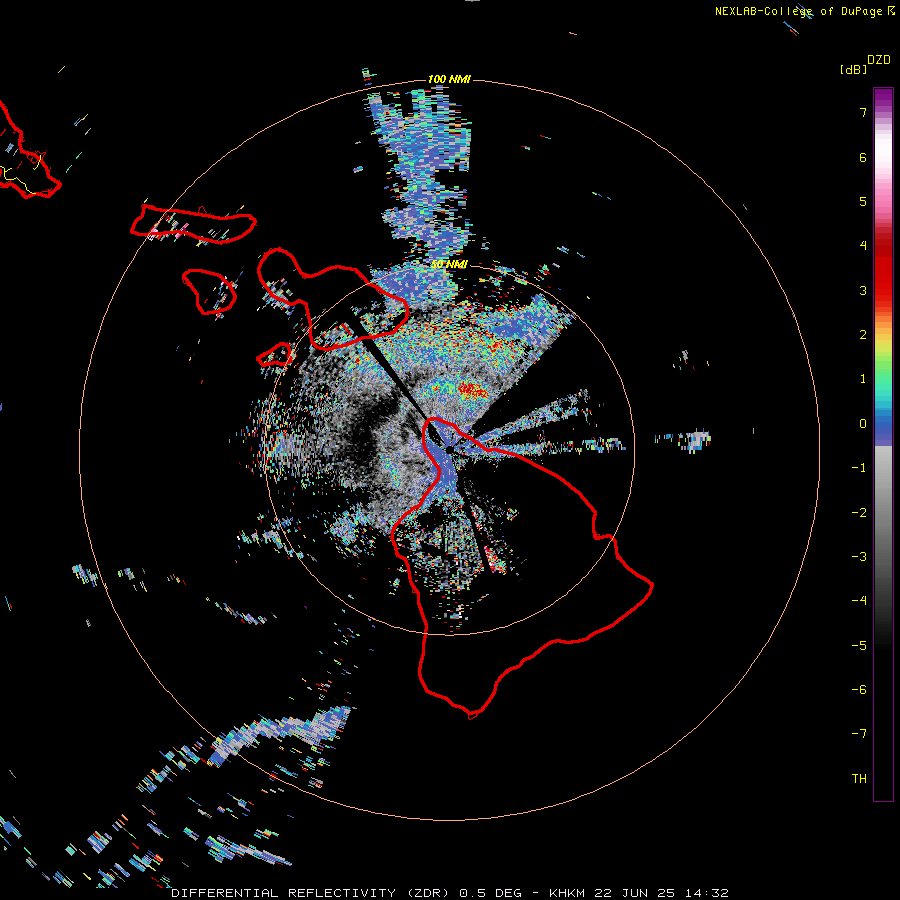
Task: Click the 4 value on color scale
Action: coord(863,246)
